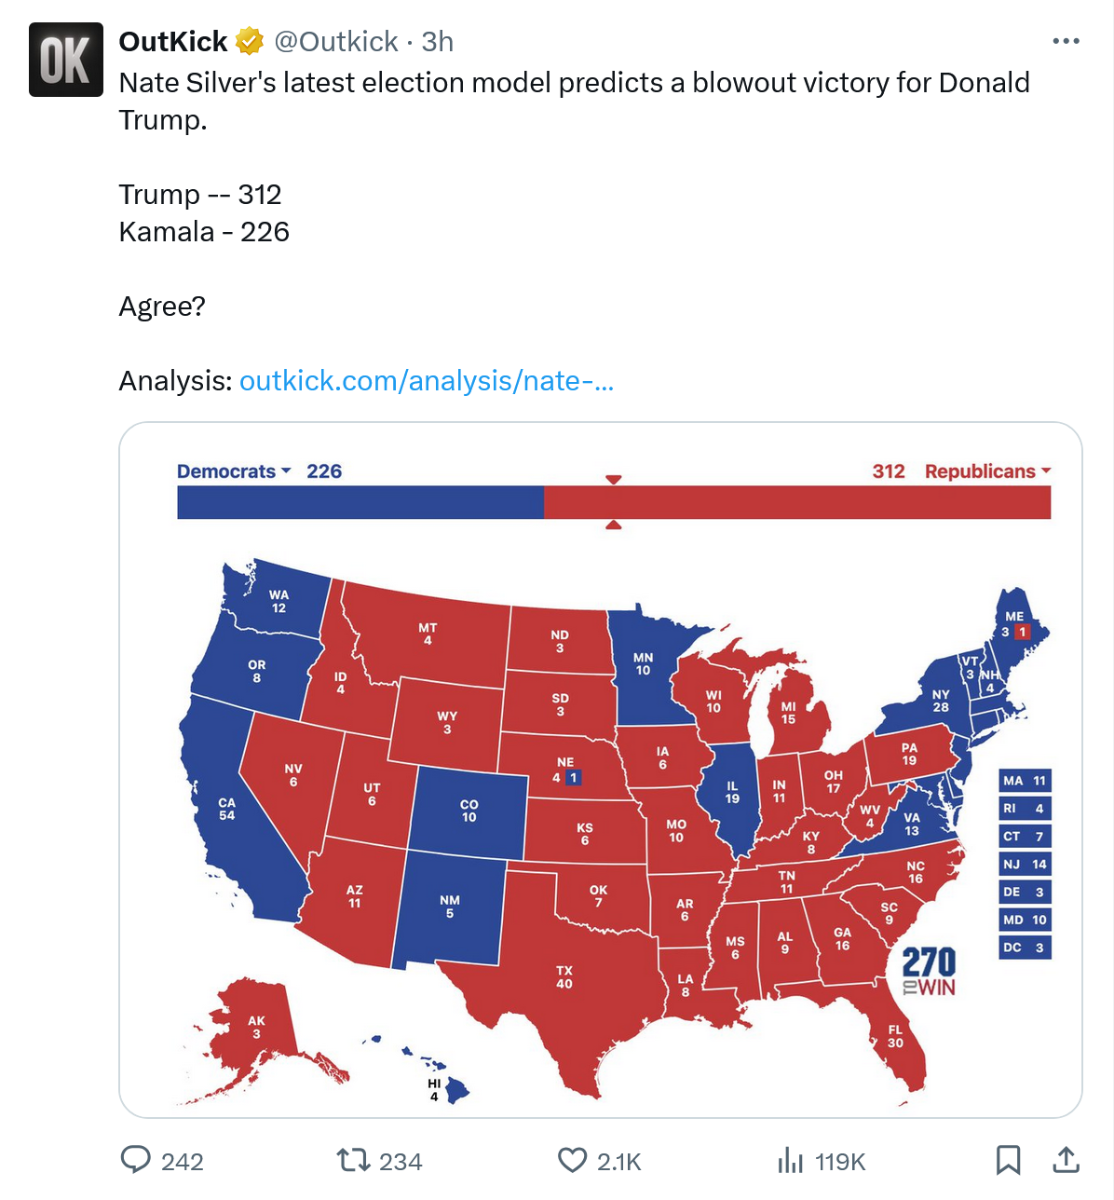Expand the Republicans dropdown arrow
Viewport: 1114px width, 1200px height.
pos(1046,471)
